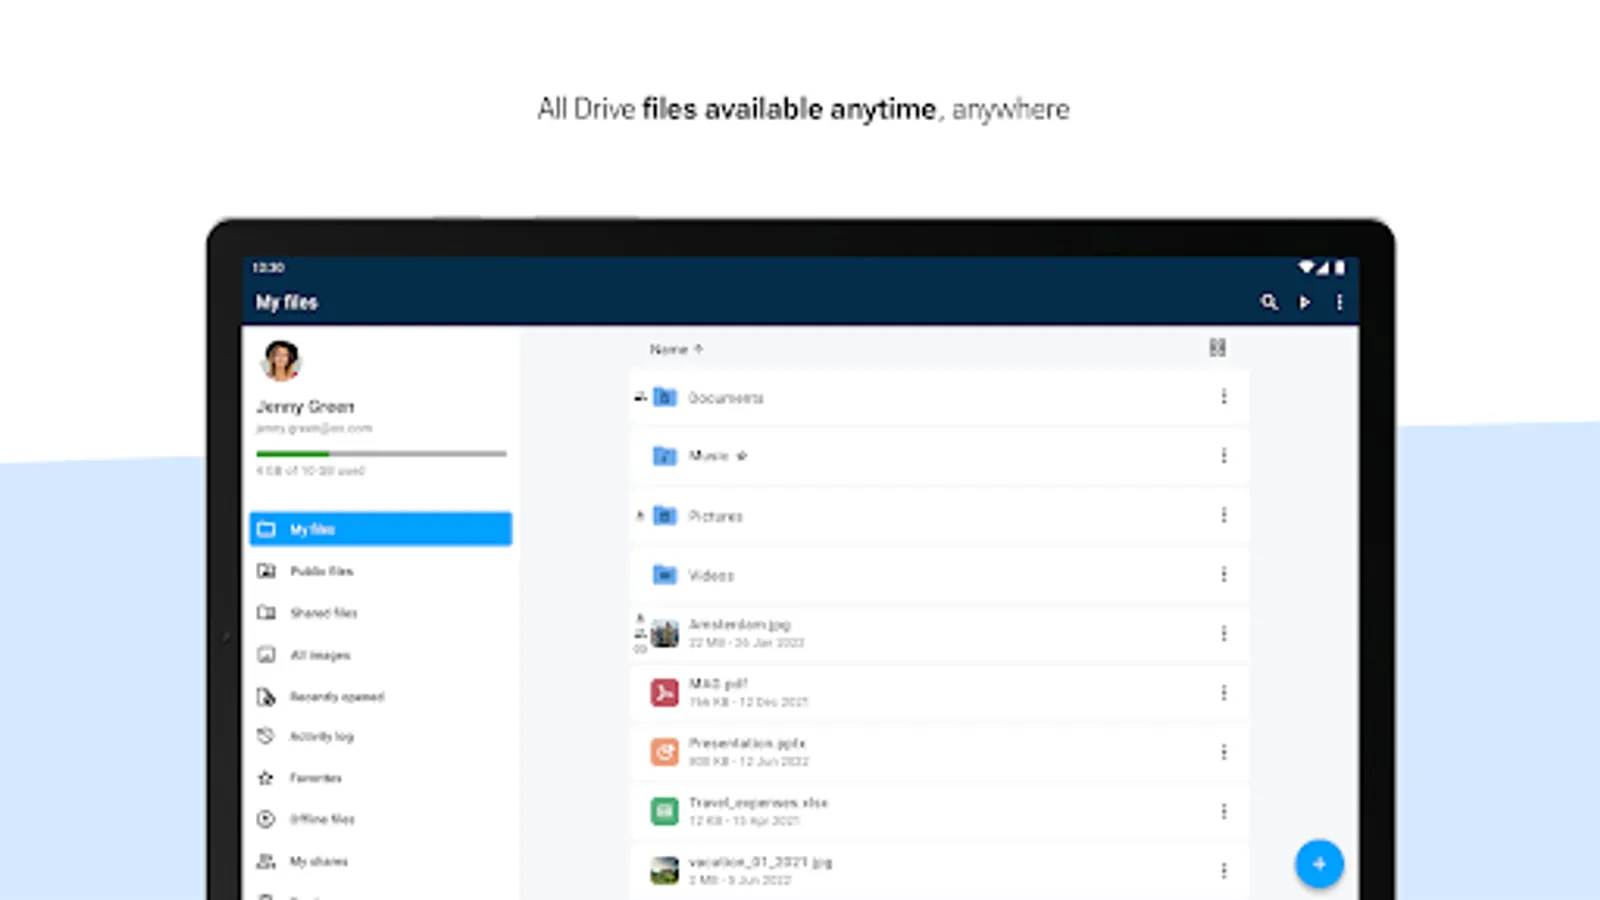Screen dimensions: 1600x900
Task: Click the Music folder name
Action: point(709,456)
